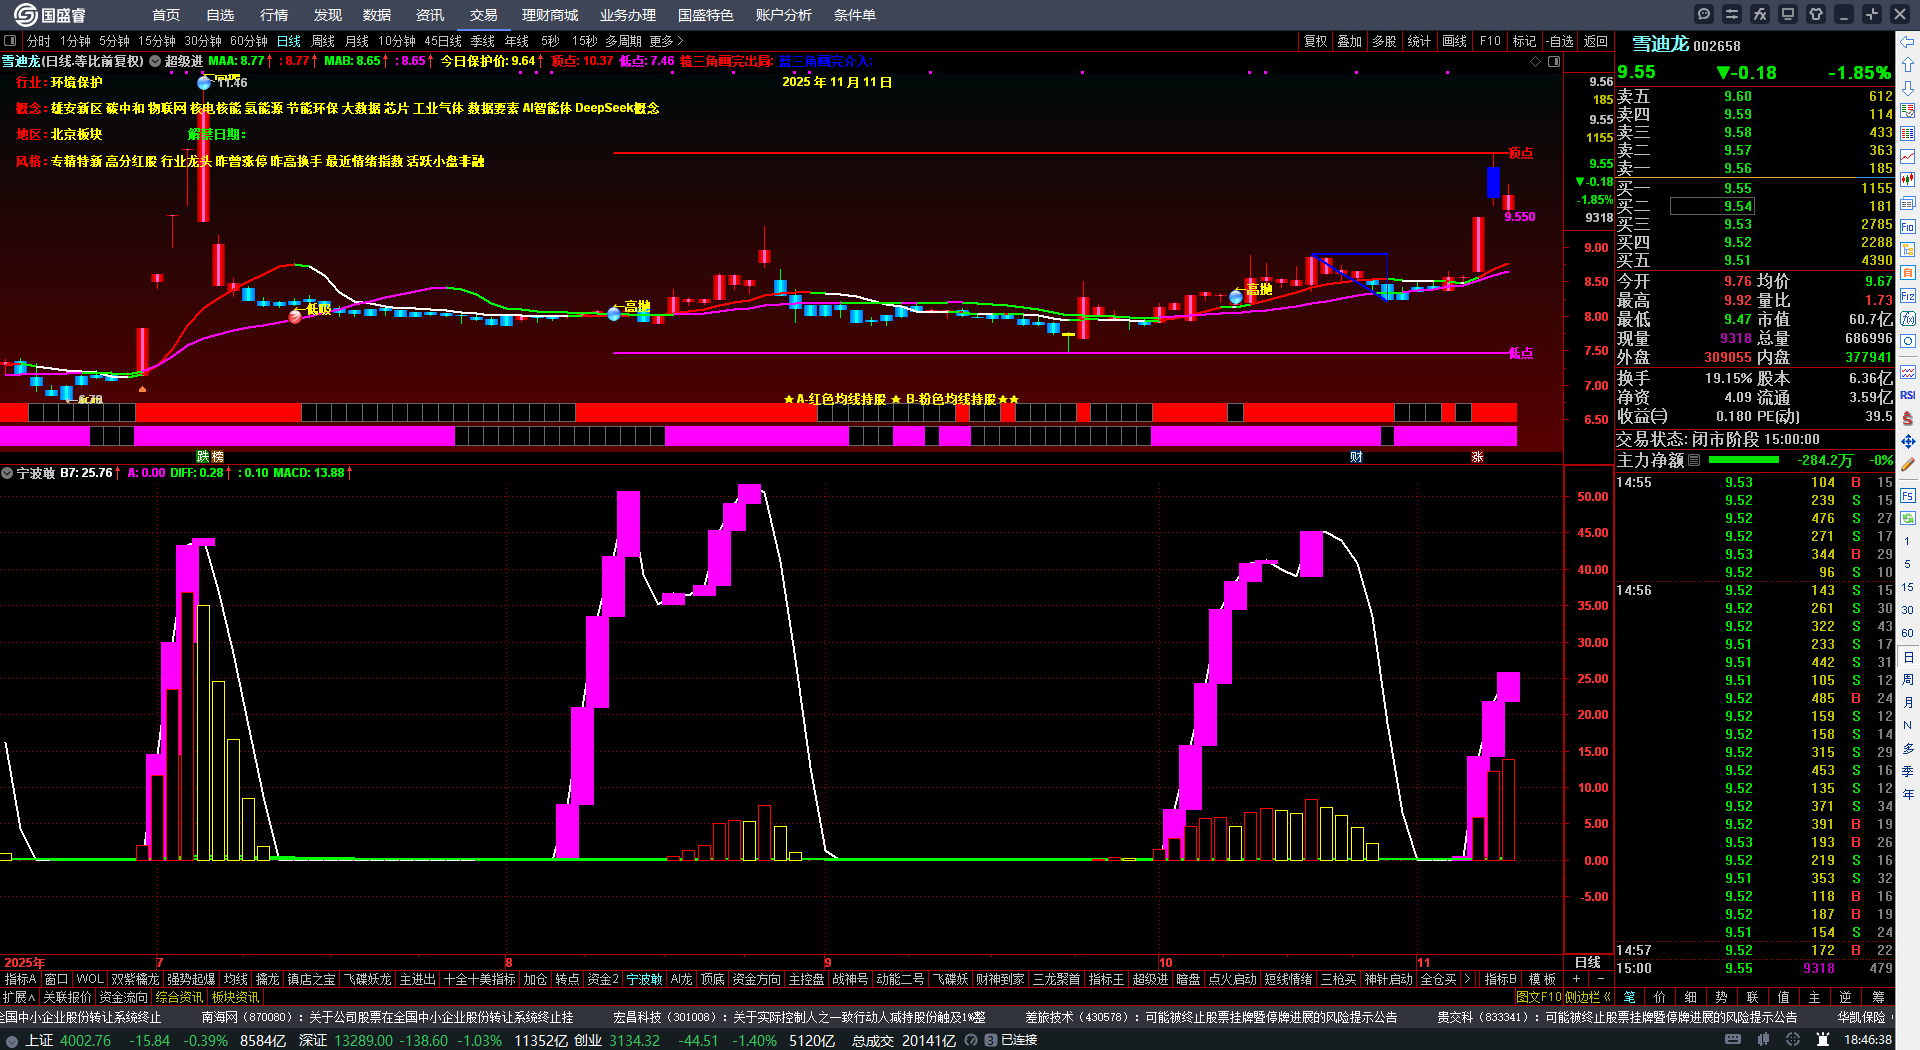Open the settings sliders icon in title bar
This screenshot has height=1050, width=1920.
[x=1732, y=14]
